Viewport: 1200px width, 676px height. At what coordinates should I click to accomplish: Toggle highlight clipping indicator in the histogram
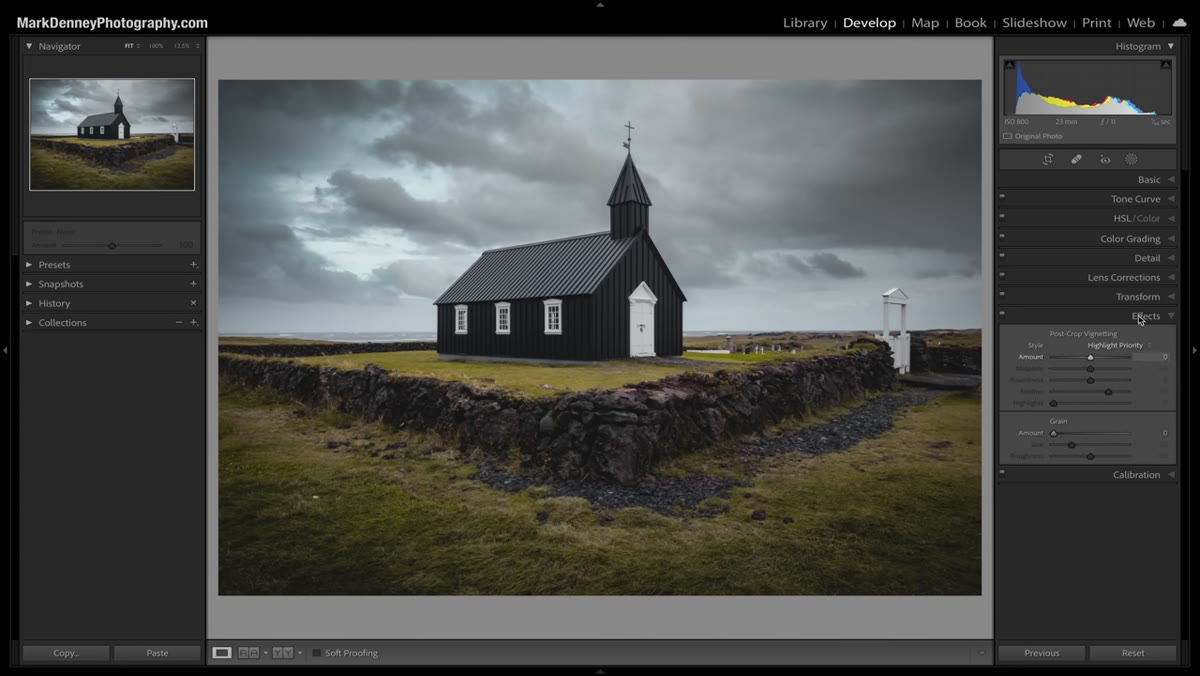1166,65
